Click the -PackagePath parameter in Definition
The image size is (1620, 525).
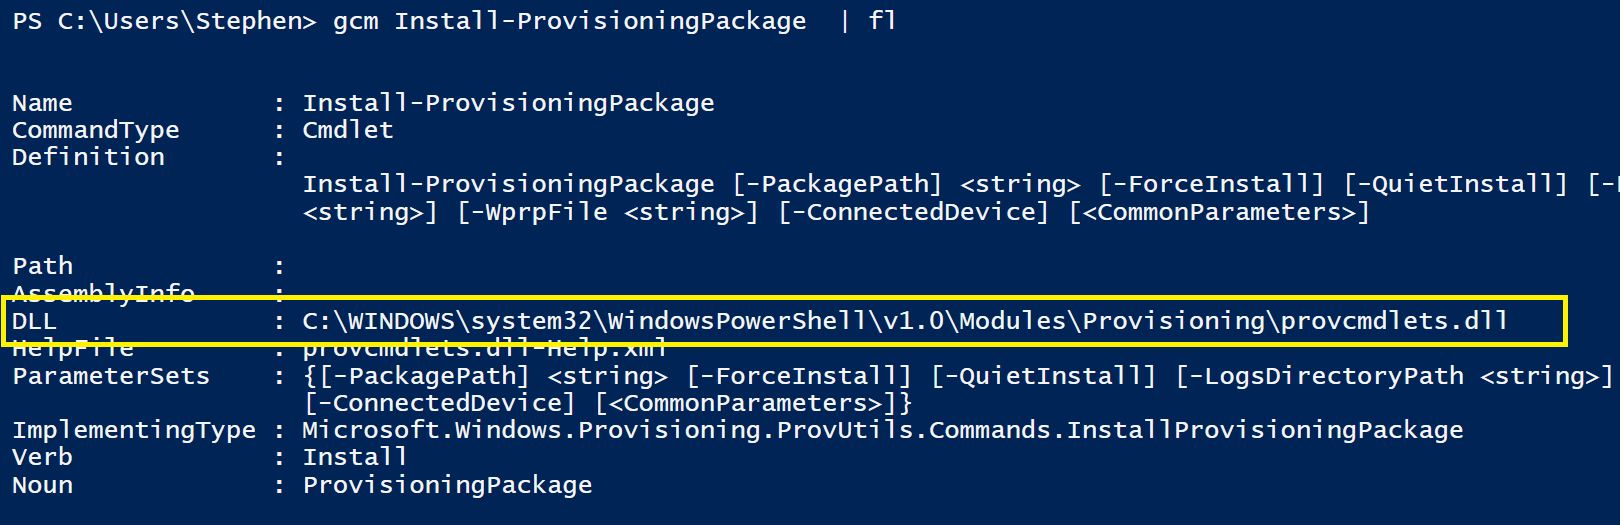click(x=837, y=184)
